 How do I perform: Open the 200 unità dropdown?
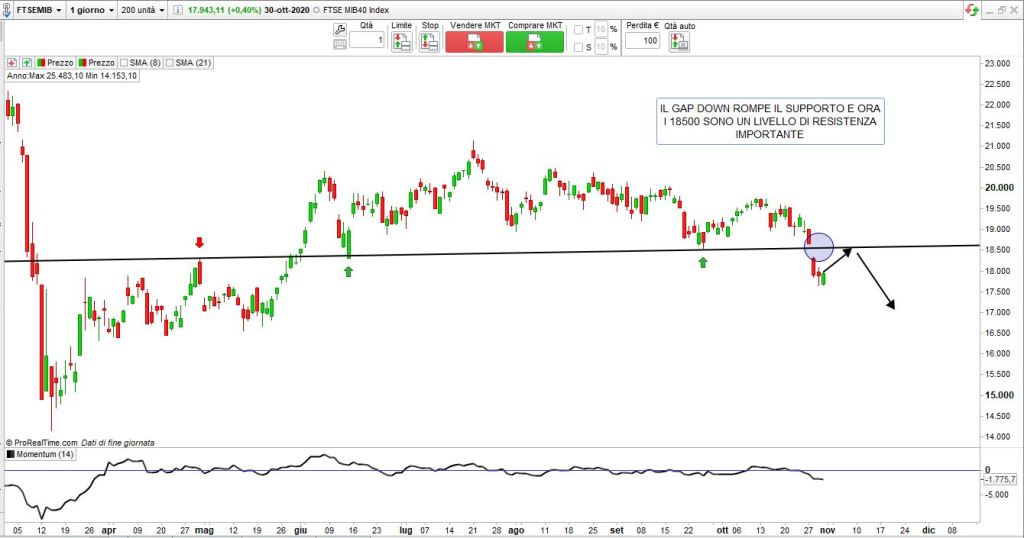tap(141, 9)
